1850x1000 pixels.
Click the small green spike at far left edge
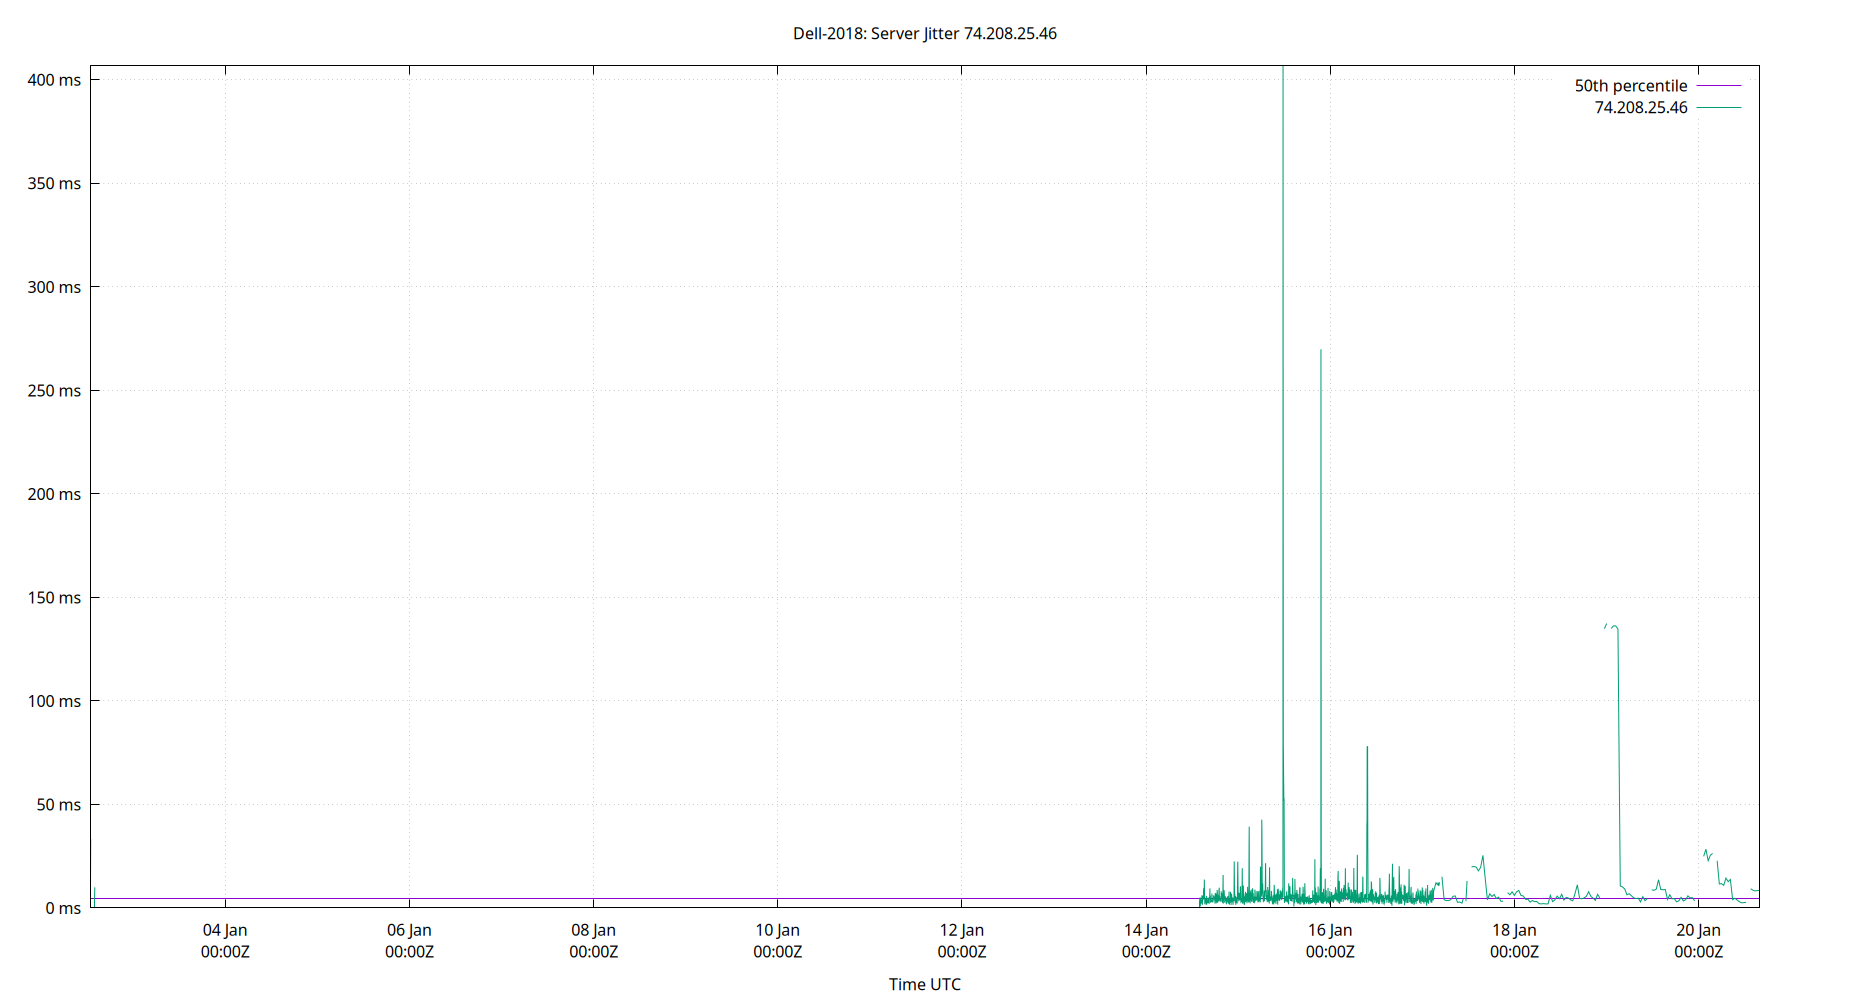coord(93,895)
